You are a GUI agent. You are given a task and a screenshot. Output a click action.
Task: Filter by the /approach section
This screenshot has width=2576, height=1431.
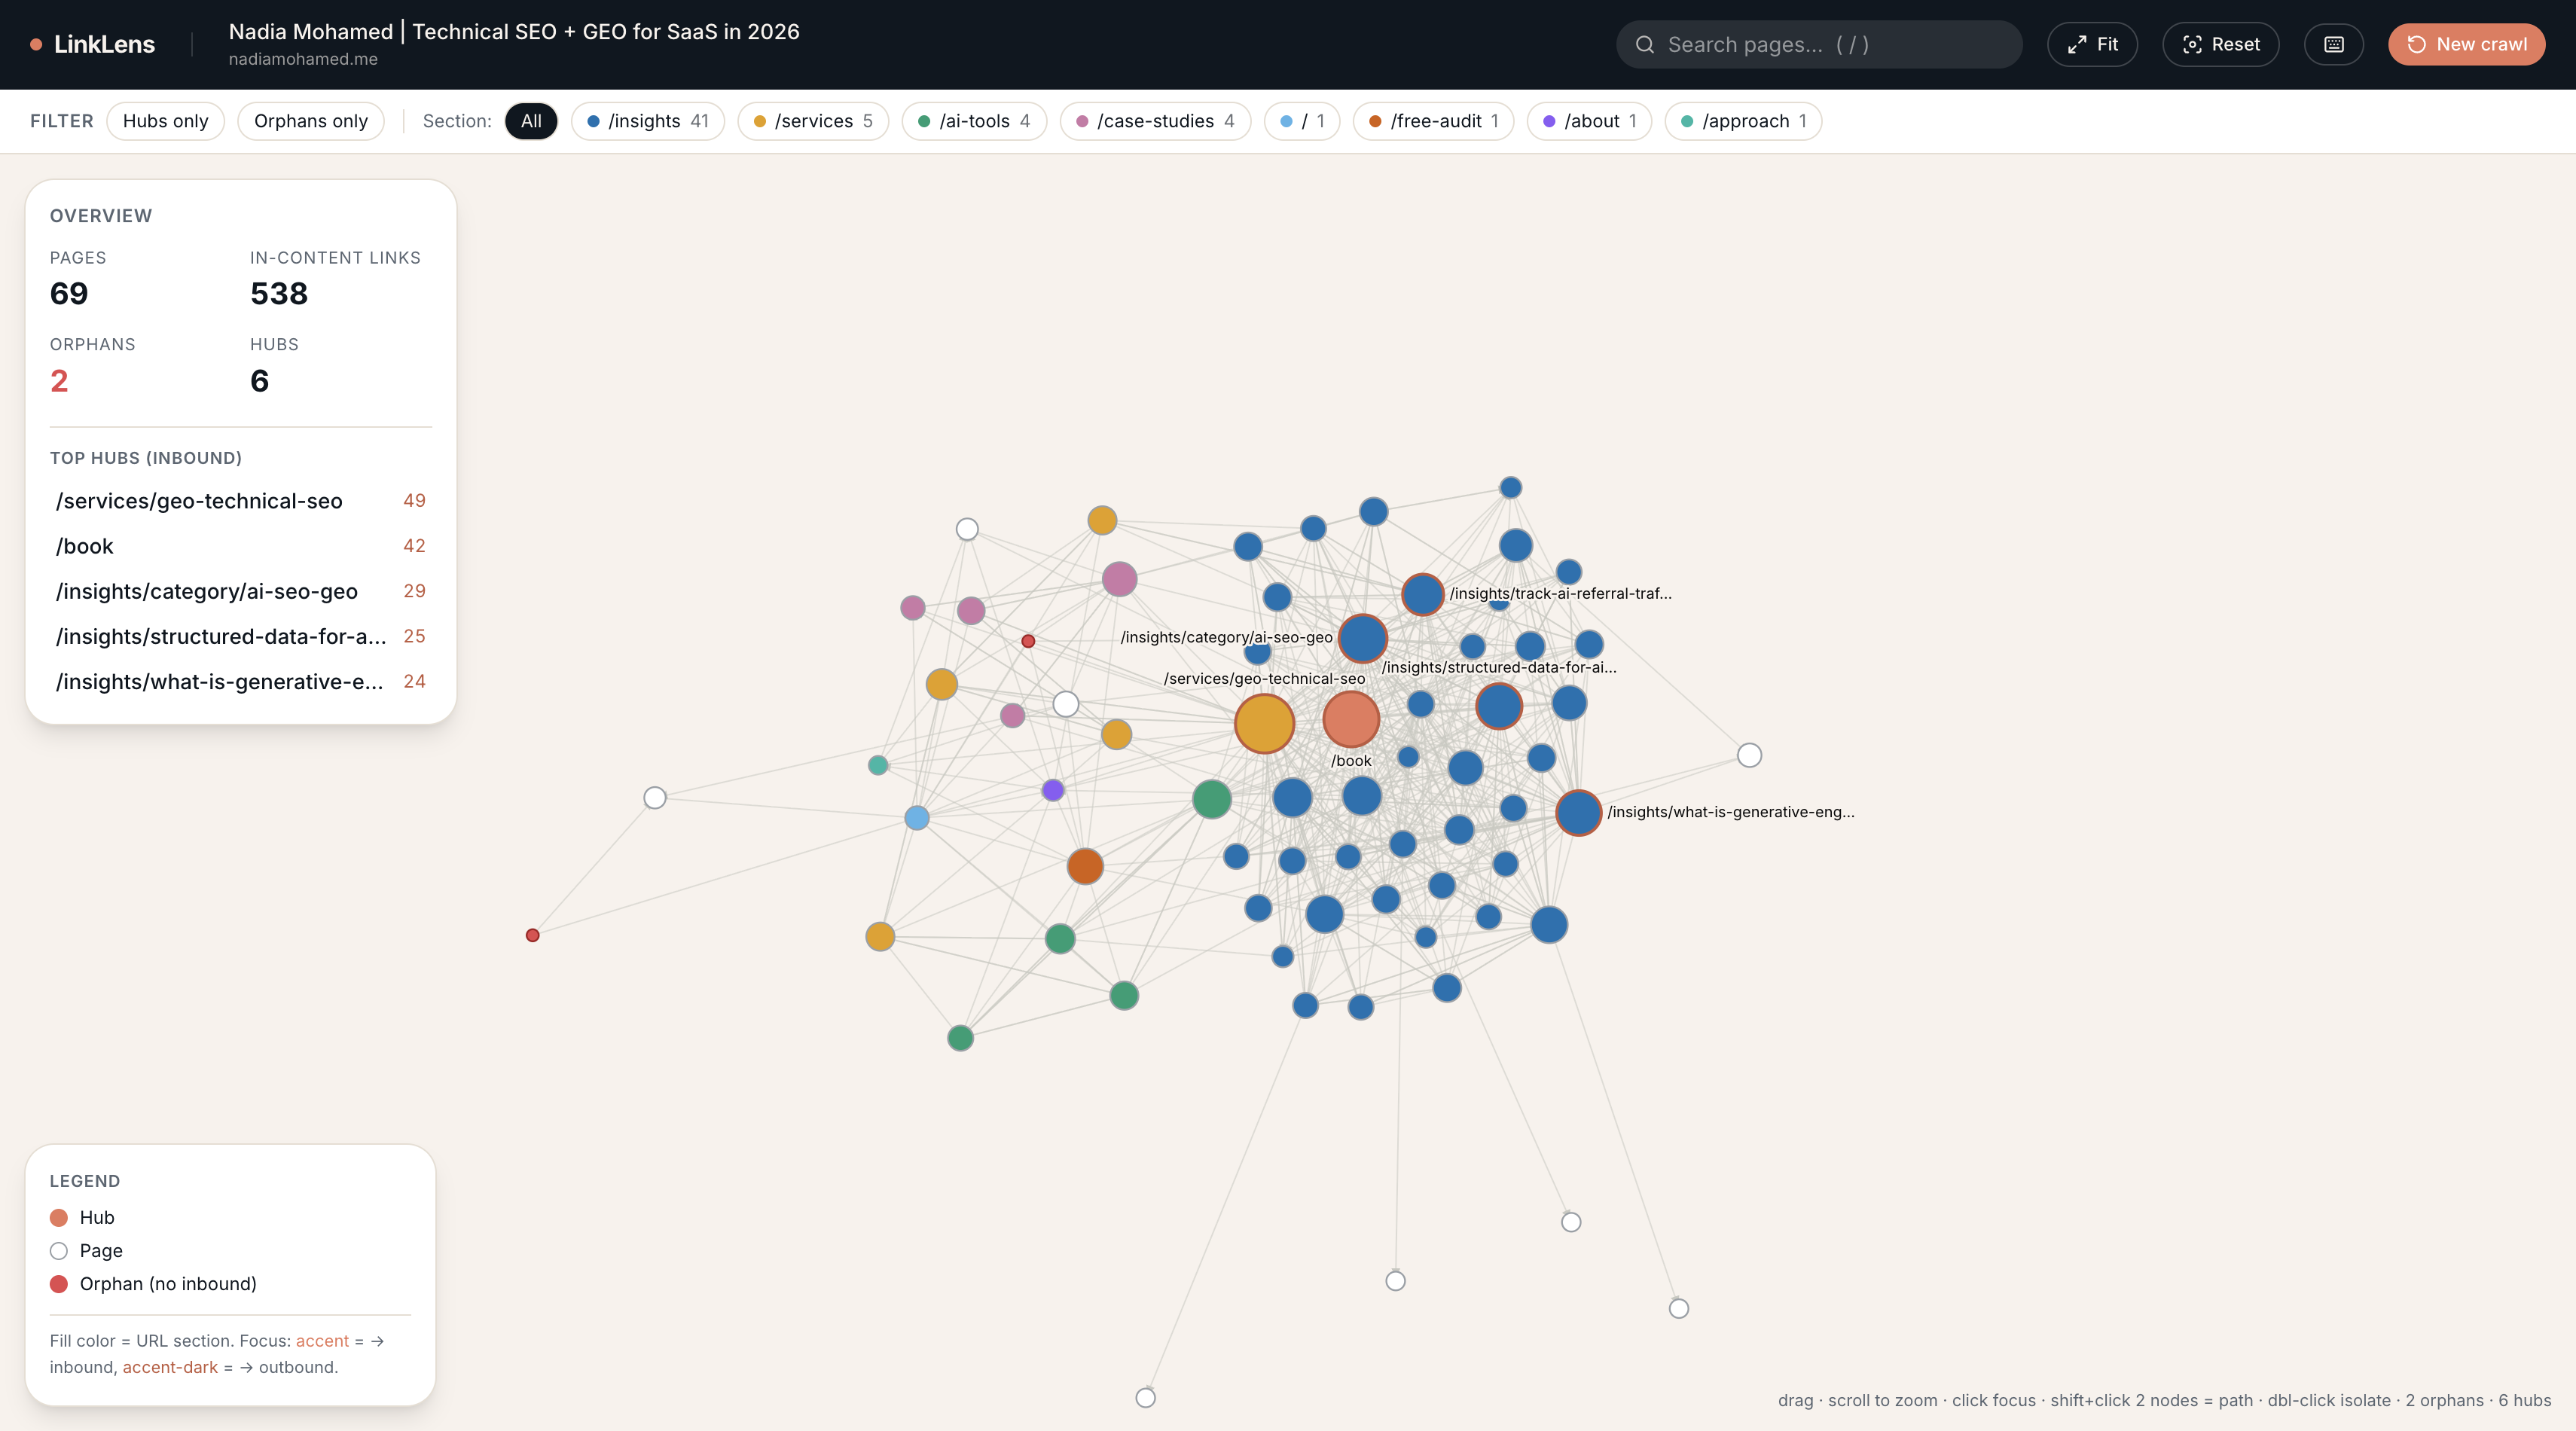1743,121
